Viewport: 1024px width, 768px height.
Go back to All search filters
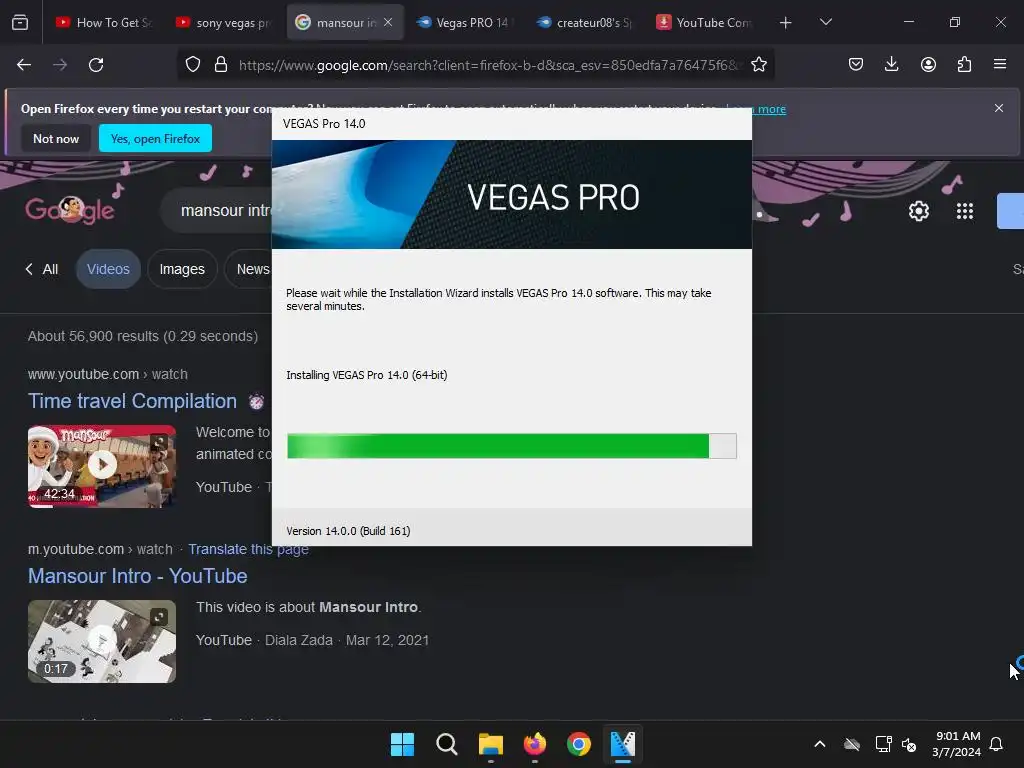tap(42, 269)
